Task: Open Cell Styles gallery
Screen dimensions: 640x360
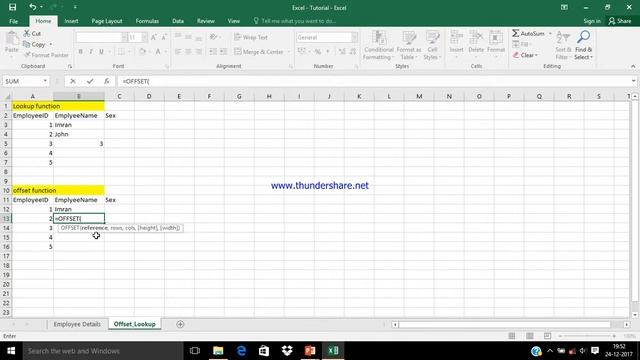Action: click(432, 46)
